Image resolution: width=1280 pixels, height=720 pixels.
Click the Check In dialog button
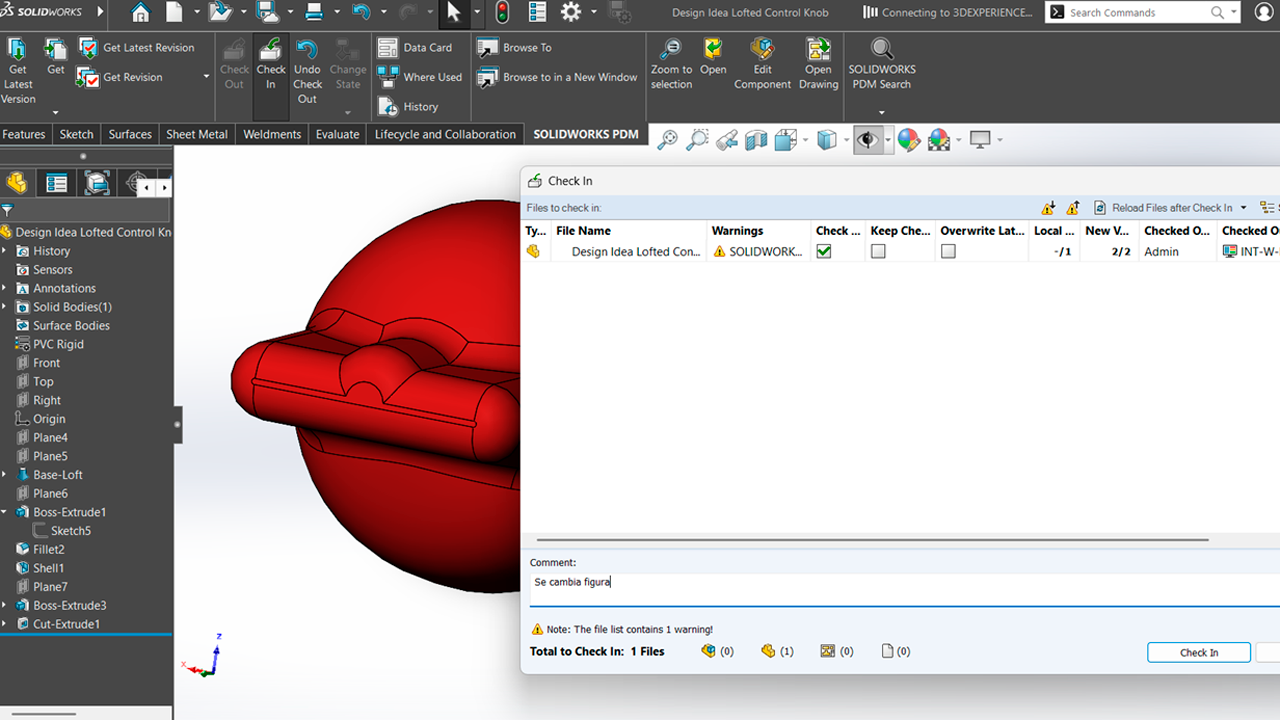tap(1199, 652)
